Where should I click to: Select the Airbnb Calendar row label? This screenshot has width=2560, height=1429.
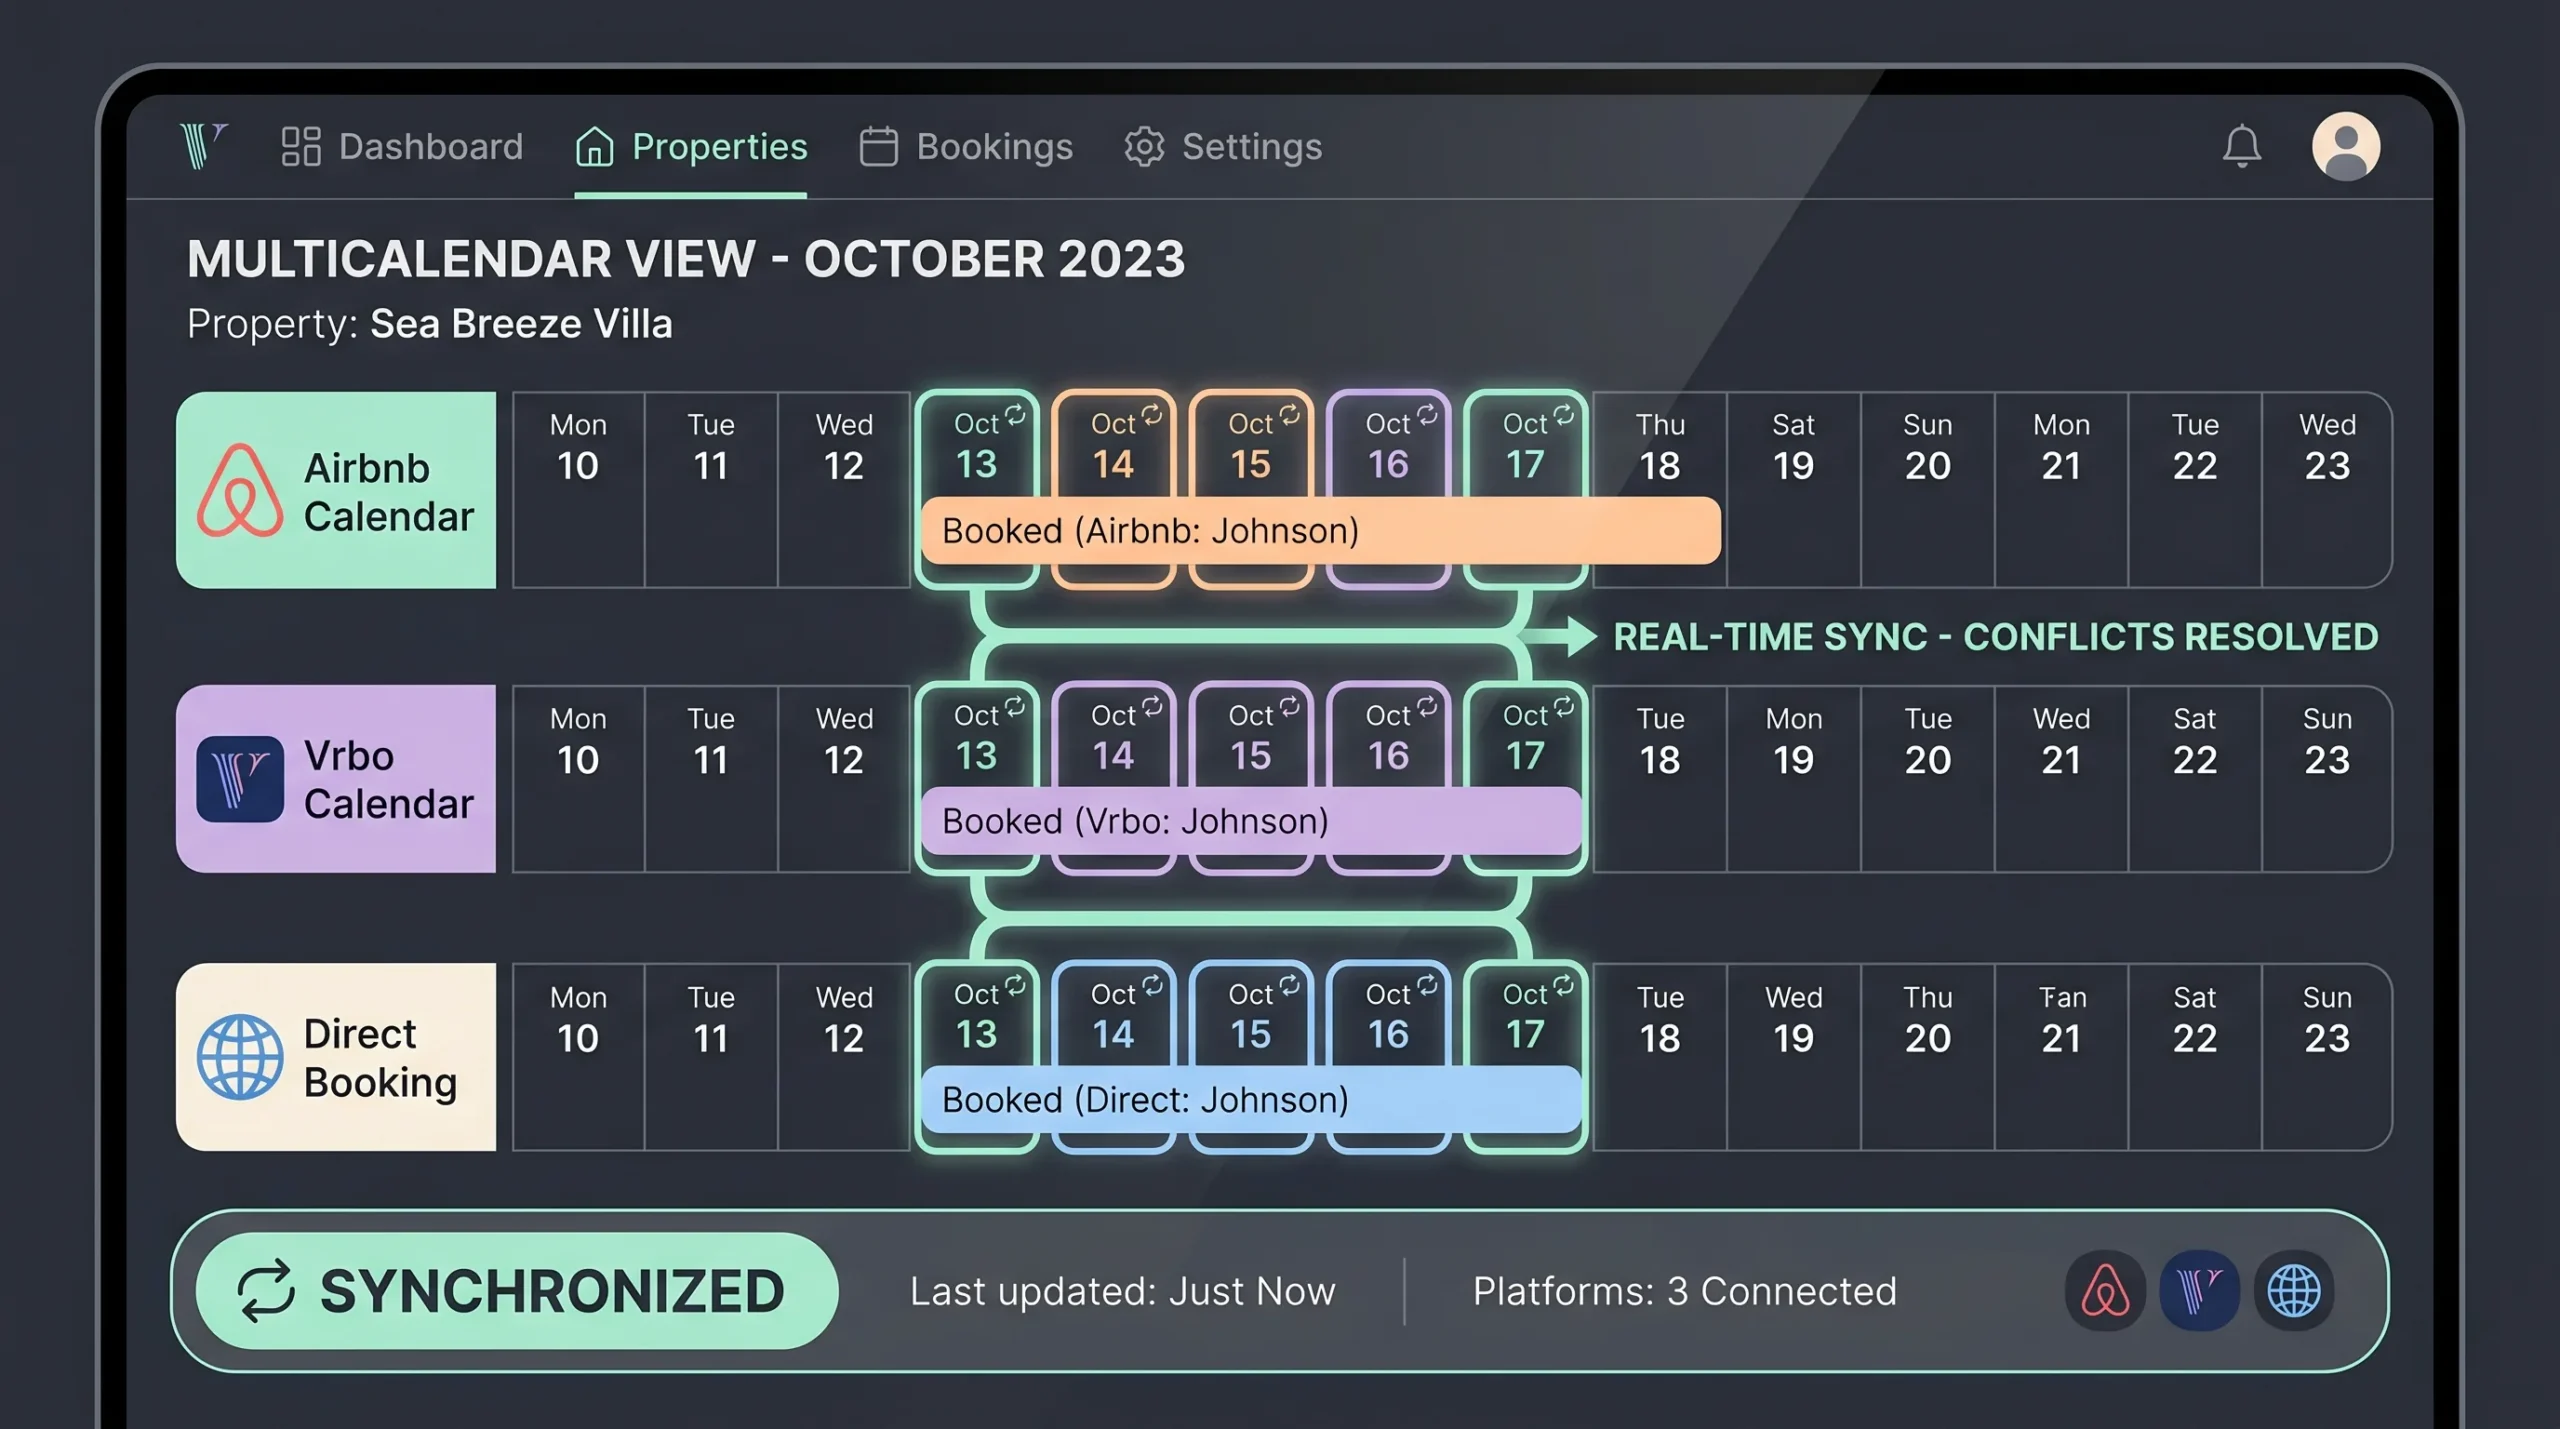tap(336, 490)
